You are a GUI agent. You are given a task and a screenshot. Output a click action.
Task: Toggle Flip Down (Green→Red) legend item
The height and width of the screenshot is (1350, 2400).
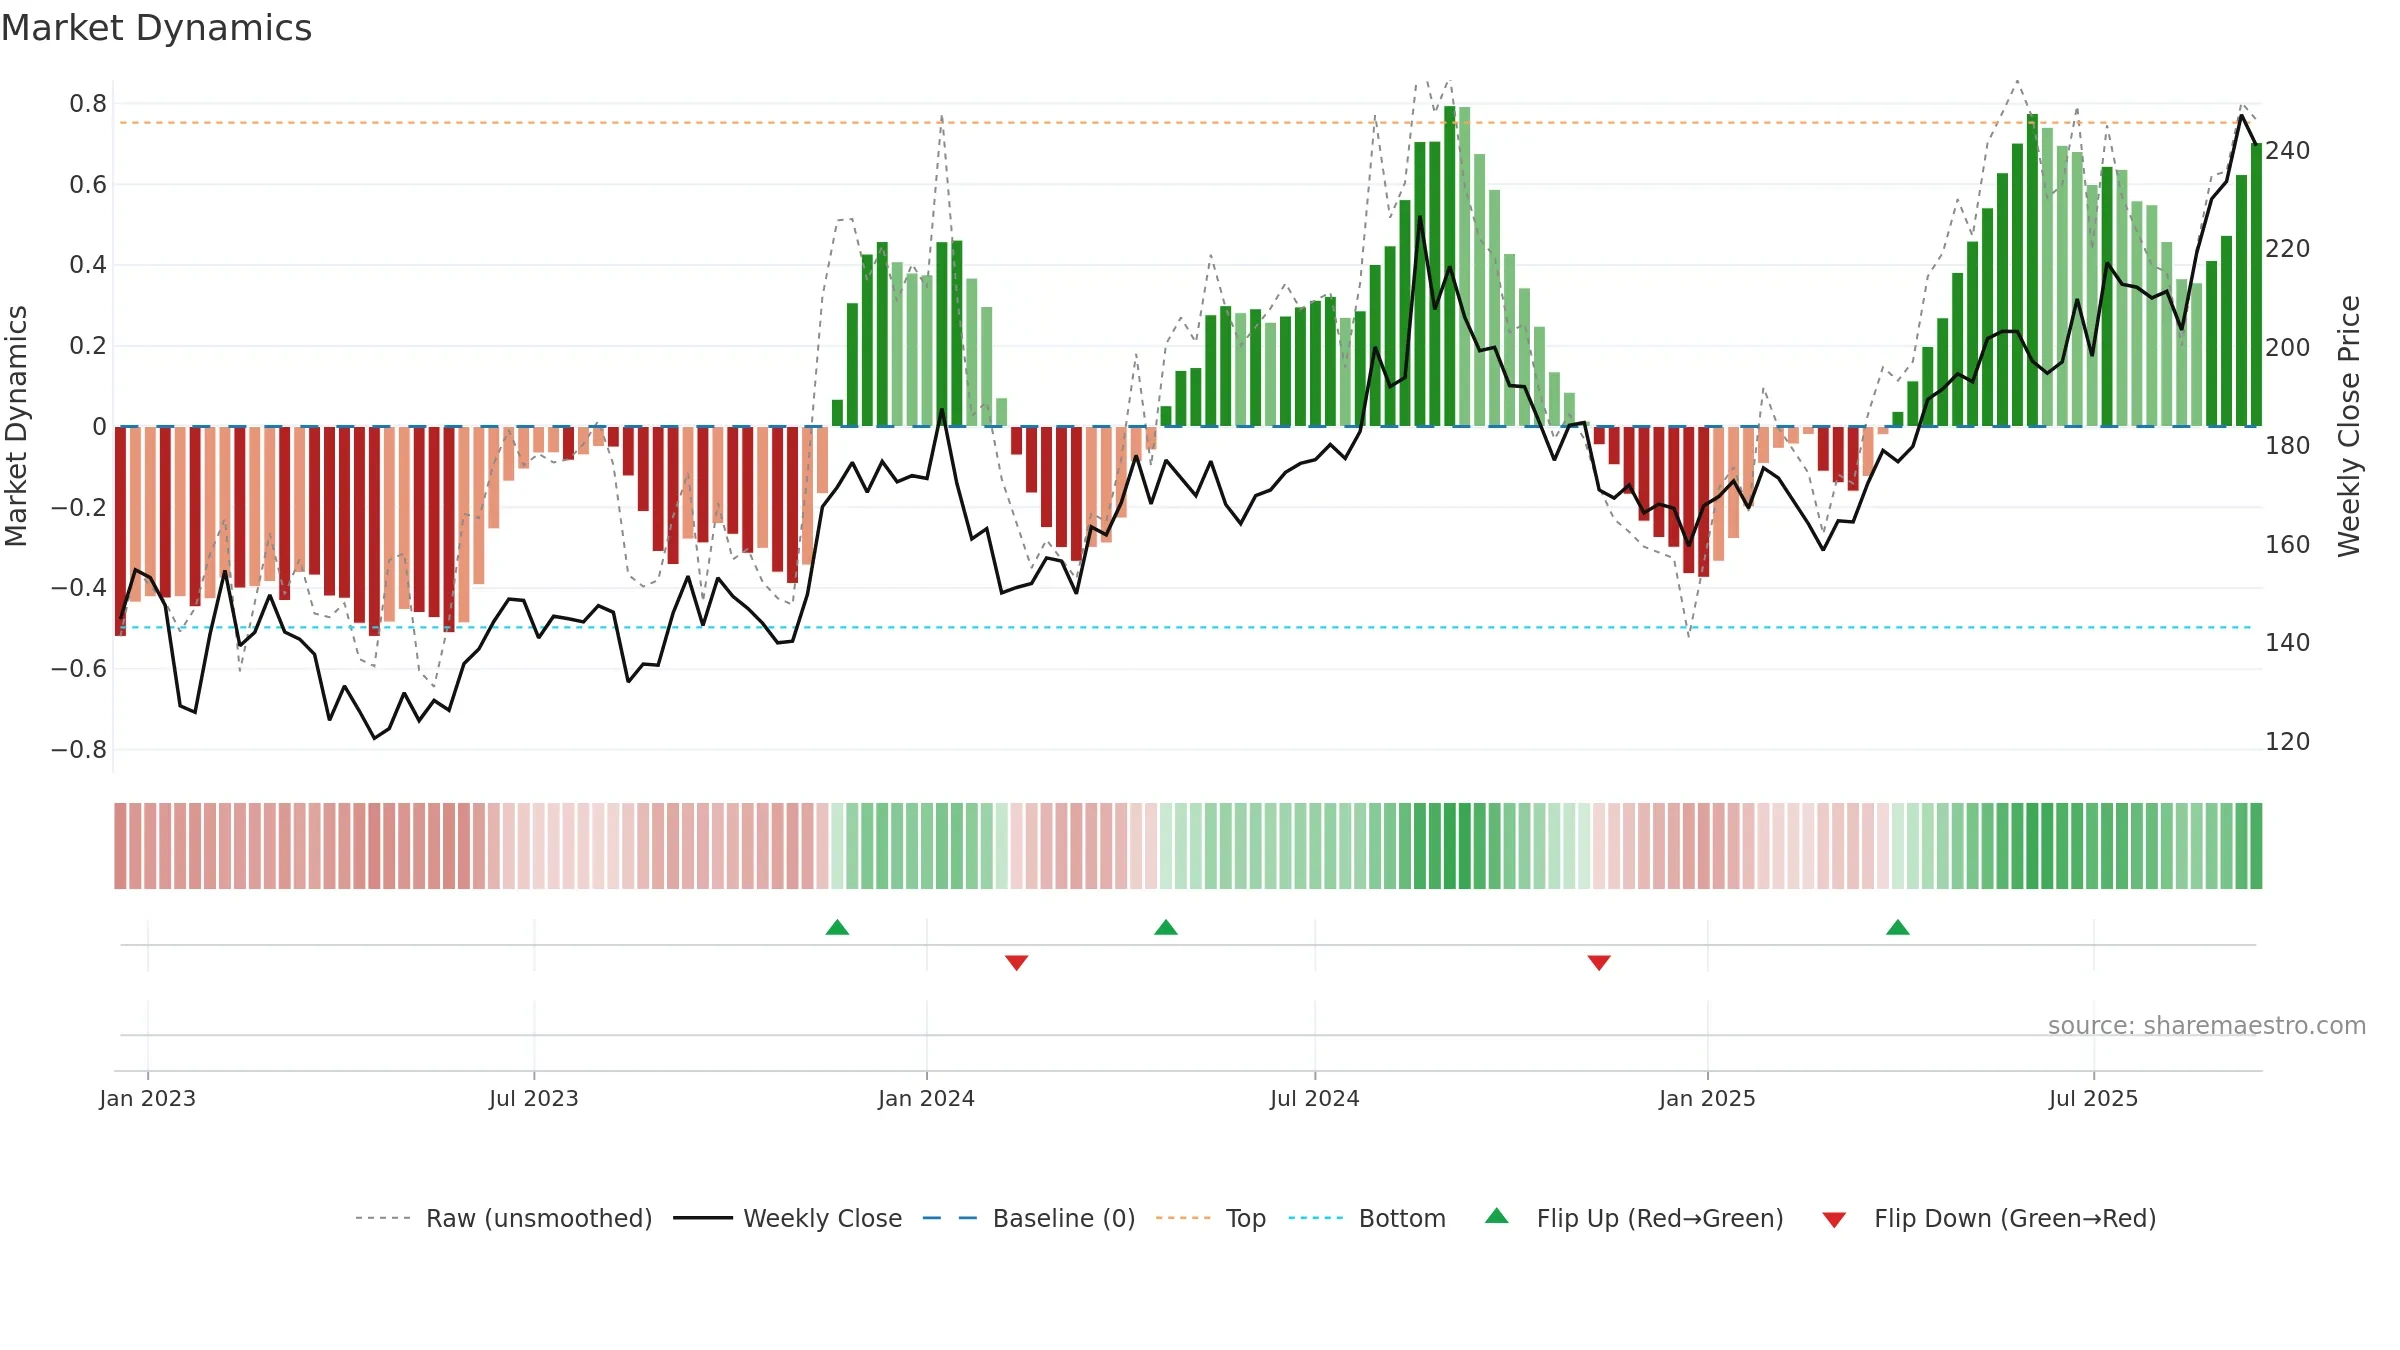coord(1989,1218)
